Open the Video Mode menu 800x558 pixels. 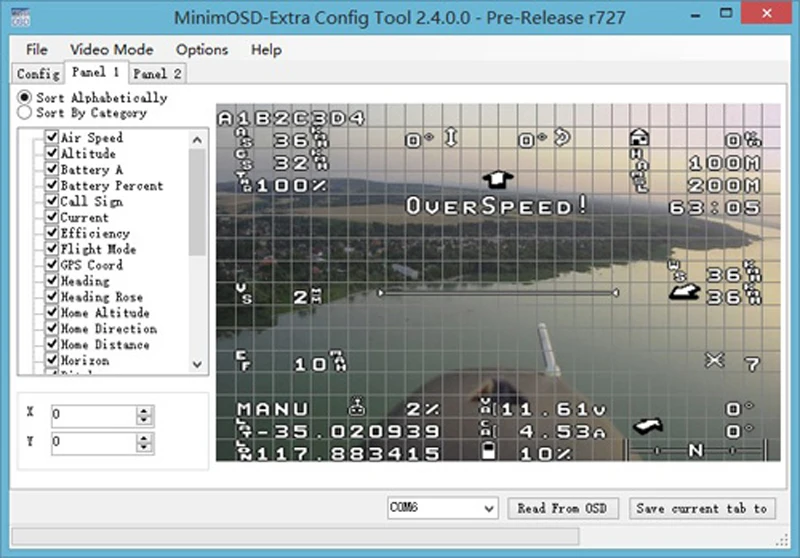(x=112, y=49)
